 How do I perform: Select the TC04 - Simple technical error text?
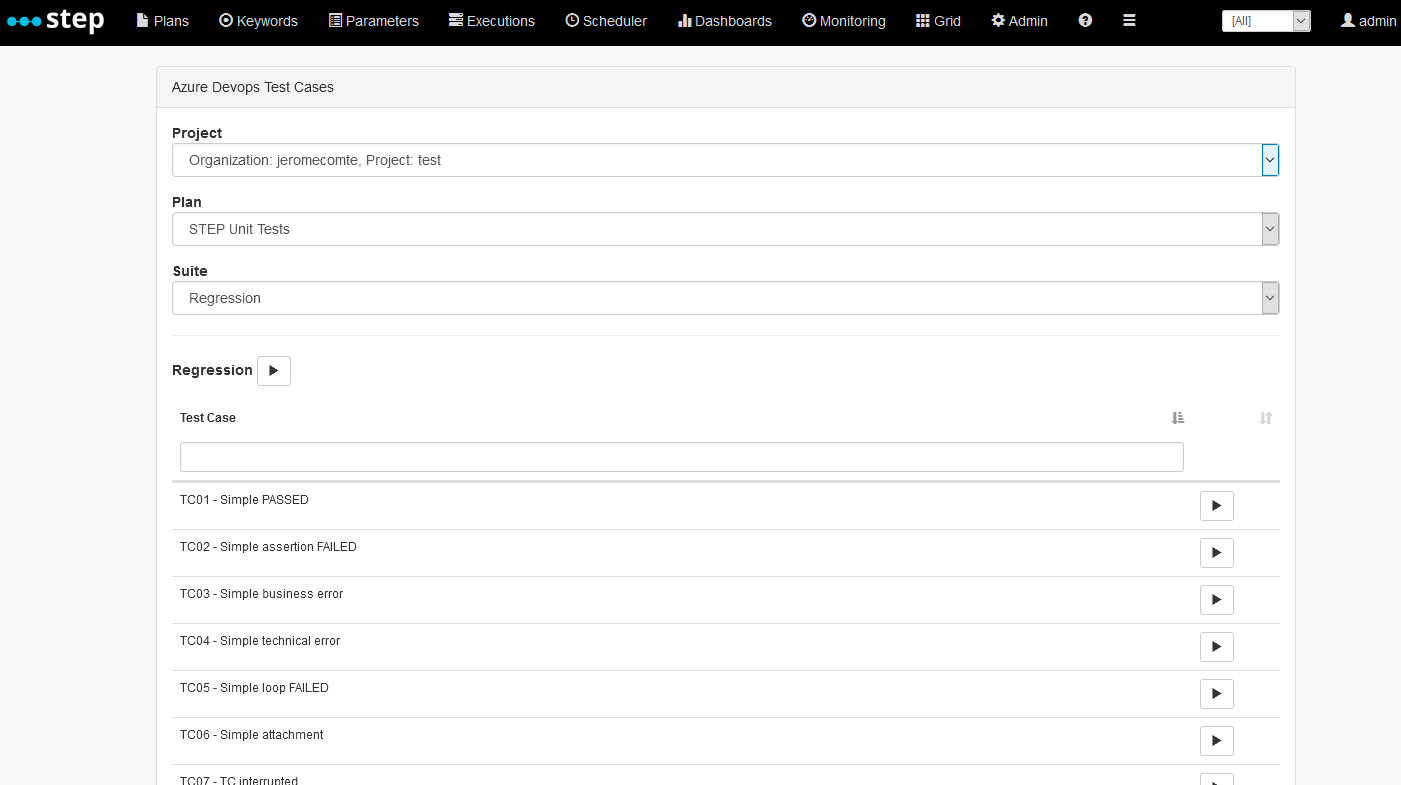[x=260, y=641]
